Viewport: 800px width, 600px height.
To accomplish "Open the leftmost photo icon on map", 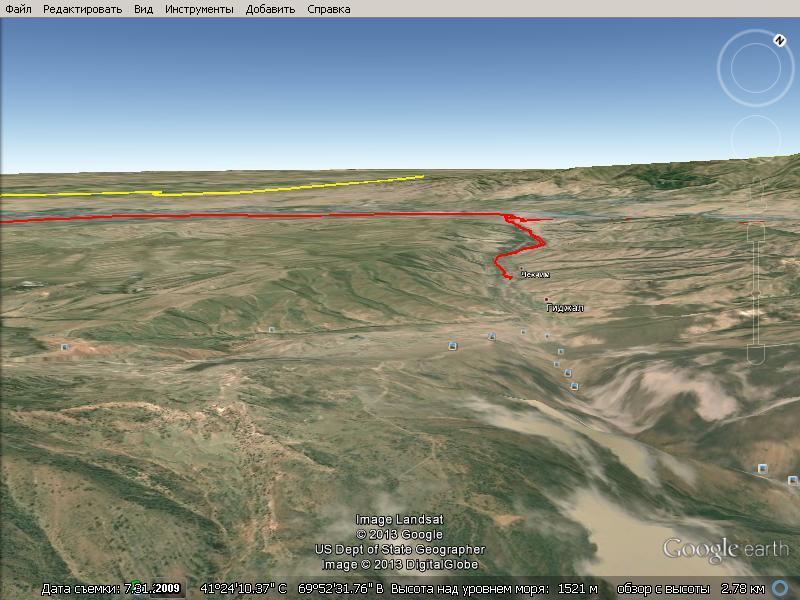I will pos(65,347).
